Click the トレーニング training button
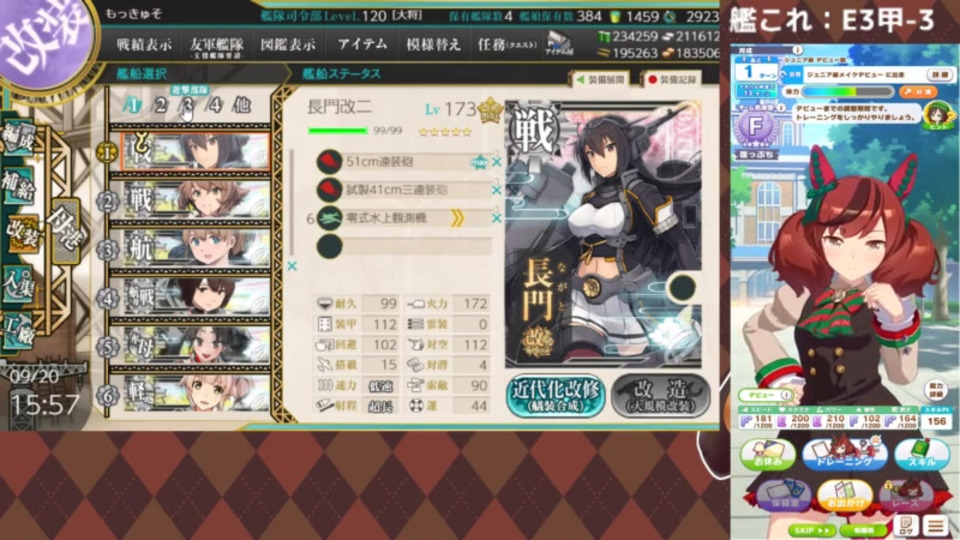Screen dimensions: 960x540 (x=844, y=454)
